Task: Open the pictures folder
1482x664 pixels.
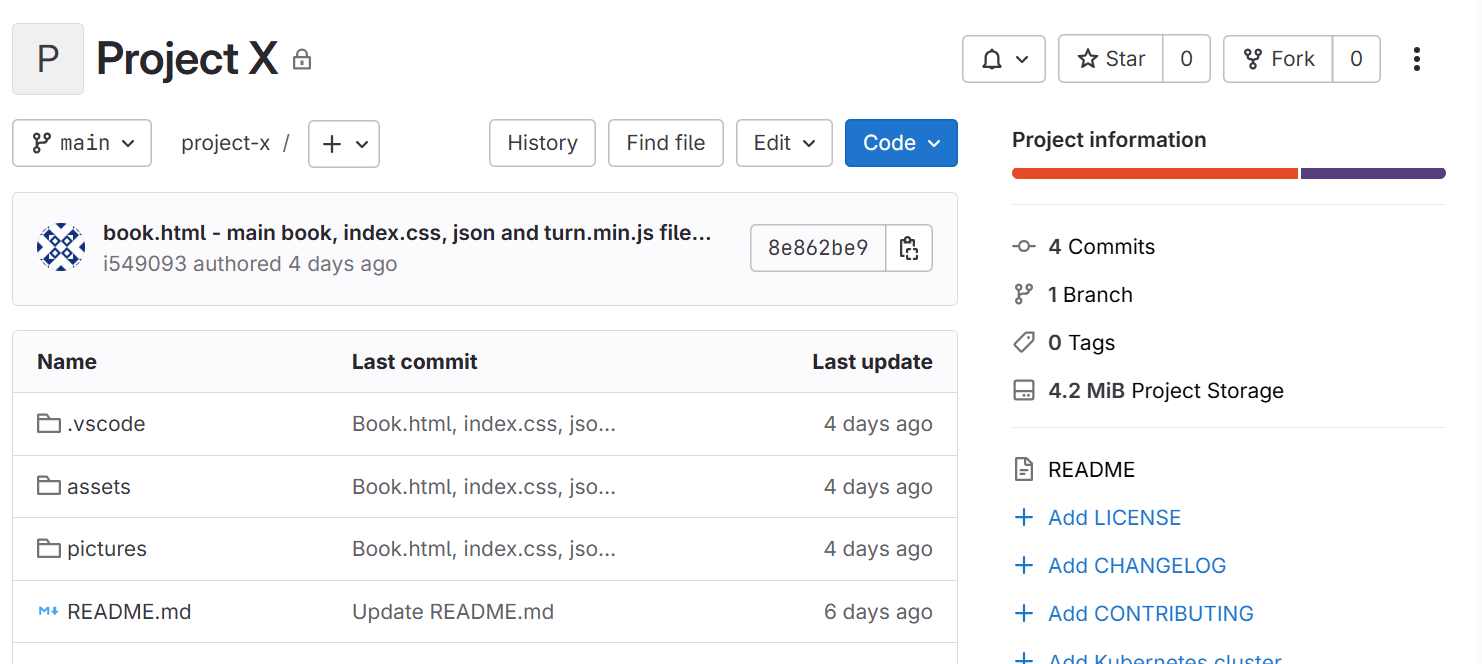Action: pyautogui.click(x=106, y=549)
